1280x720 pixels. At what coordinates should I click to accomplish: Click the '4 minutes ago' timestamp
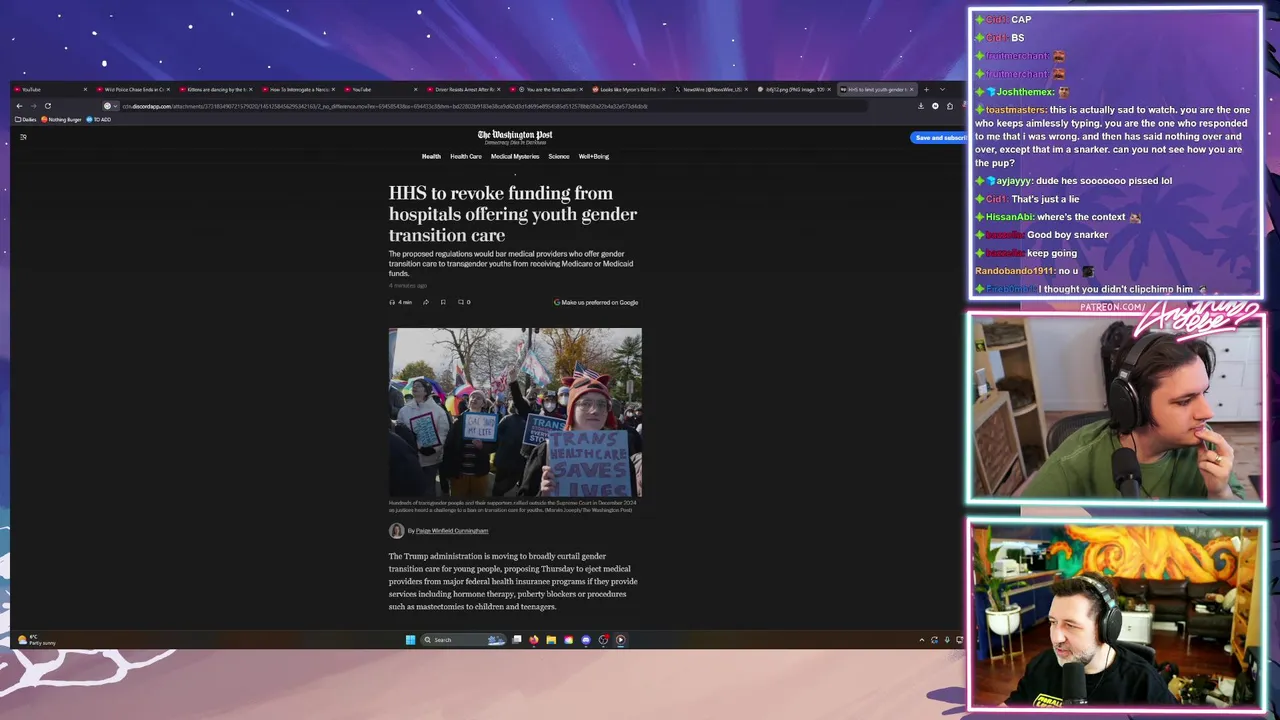point(408,286)
